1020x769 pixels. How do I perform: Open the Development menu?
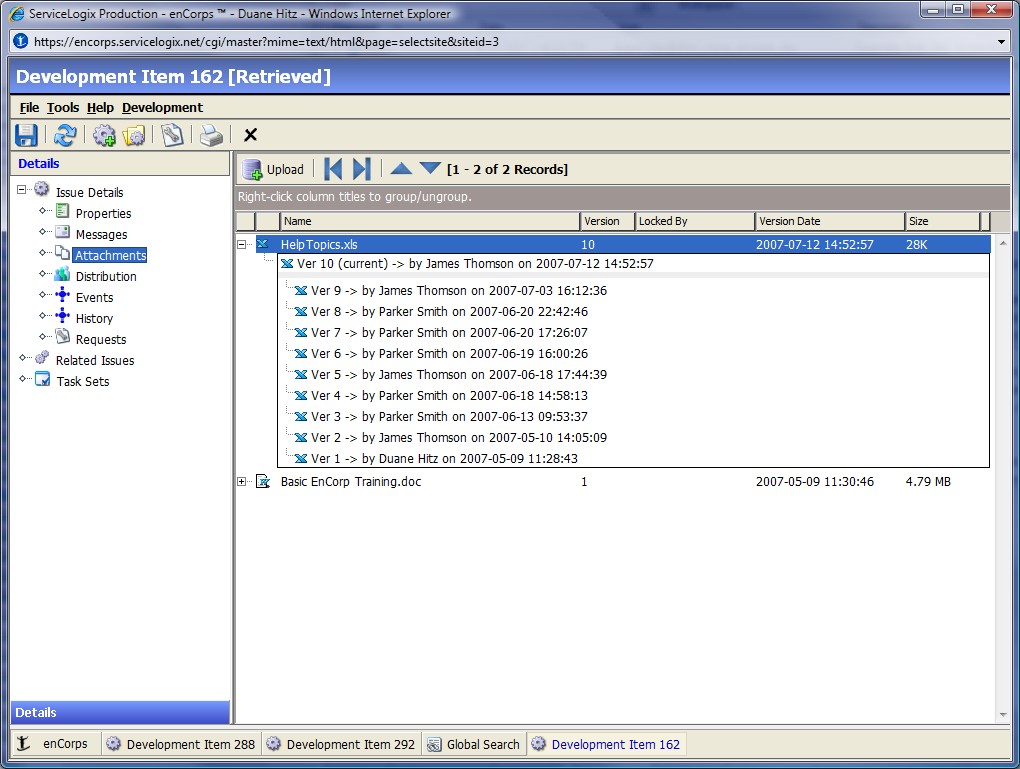click(x=162, y=107)
